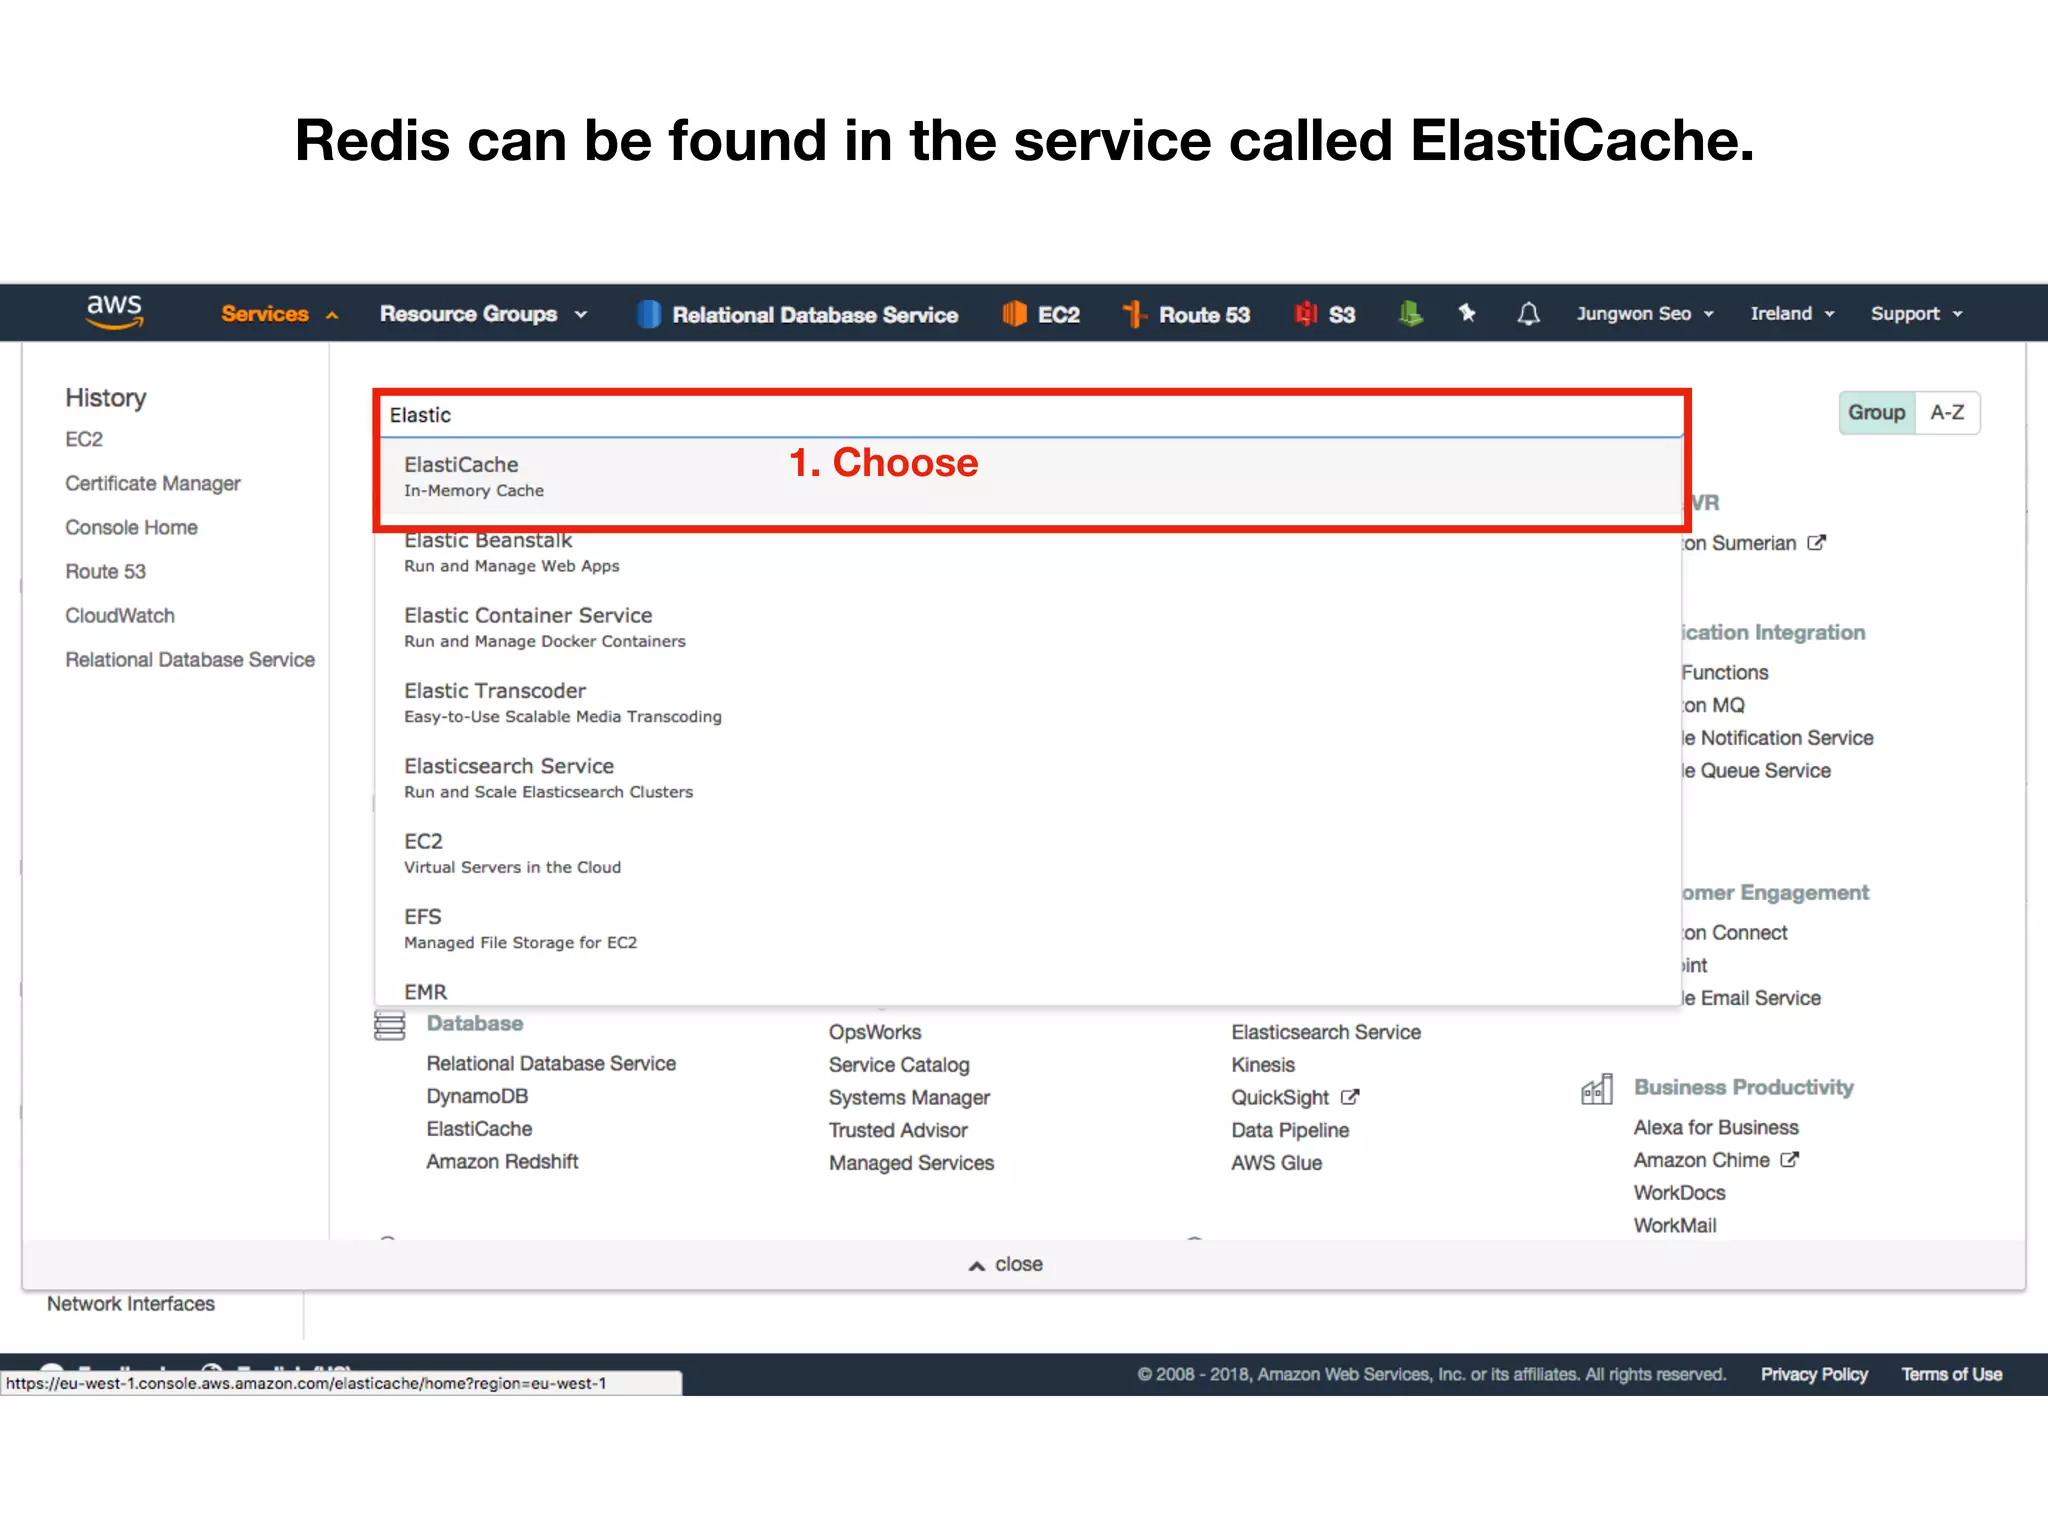Open the Resource Groups dropdown
The width and height of the screenshot is (2048, 1536).
tap(483, 314)
